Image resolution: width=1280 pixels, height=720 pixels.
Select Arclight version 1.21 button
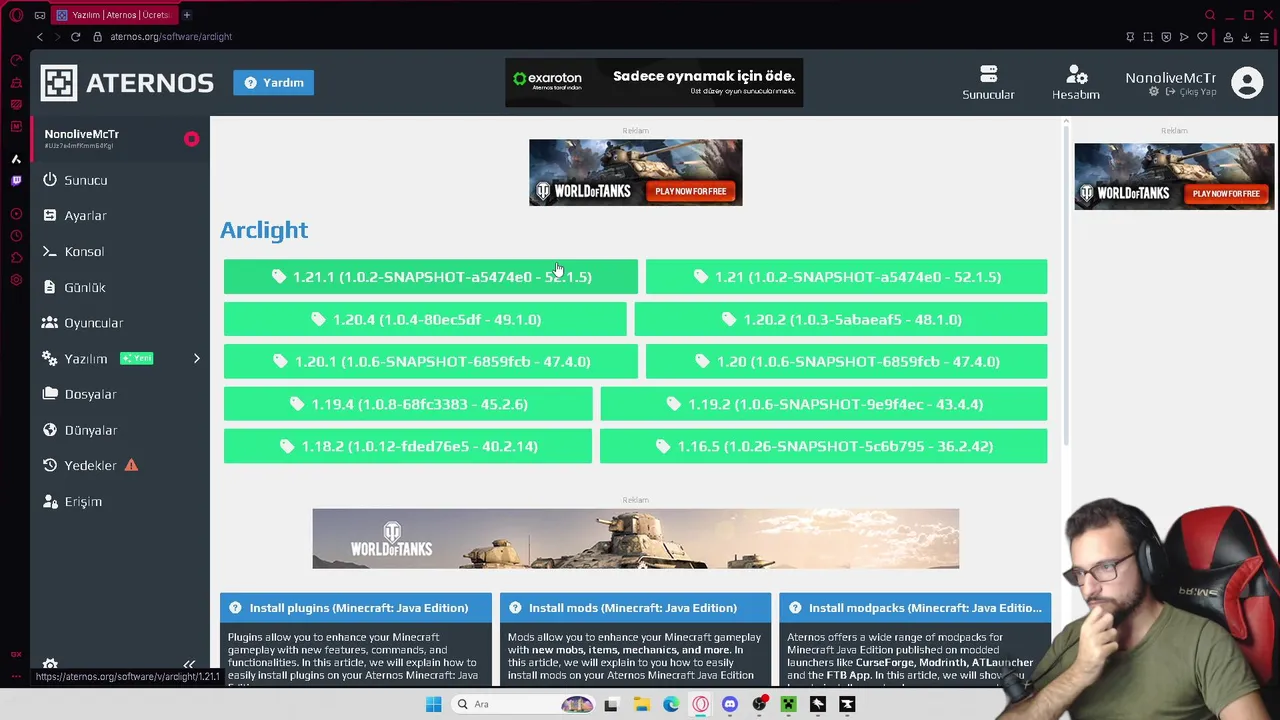pyautogui.click(x=846, y=277)
